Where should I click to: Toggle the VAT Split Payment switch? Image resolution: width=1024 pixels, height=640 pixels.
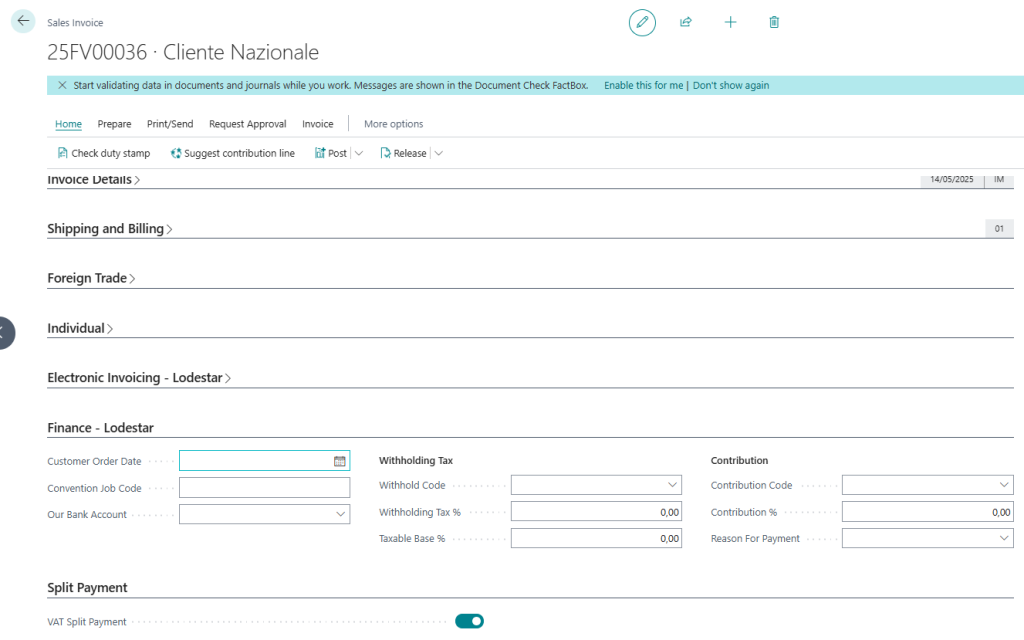pyautogui.click(x=469, y=621)
